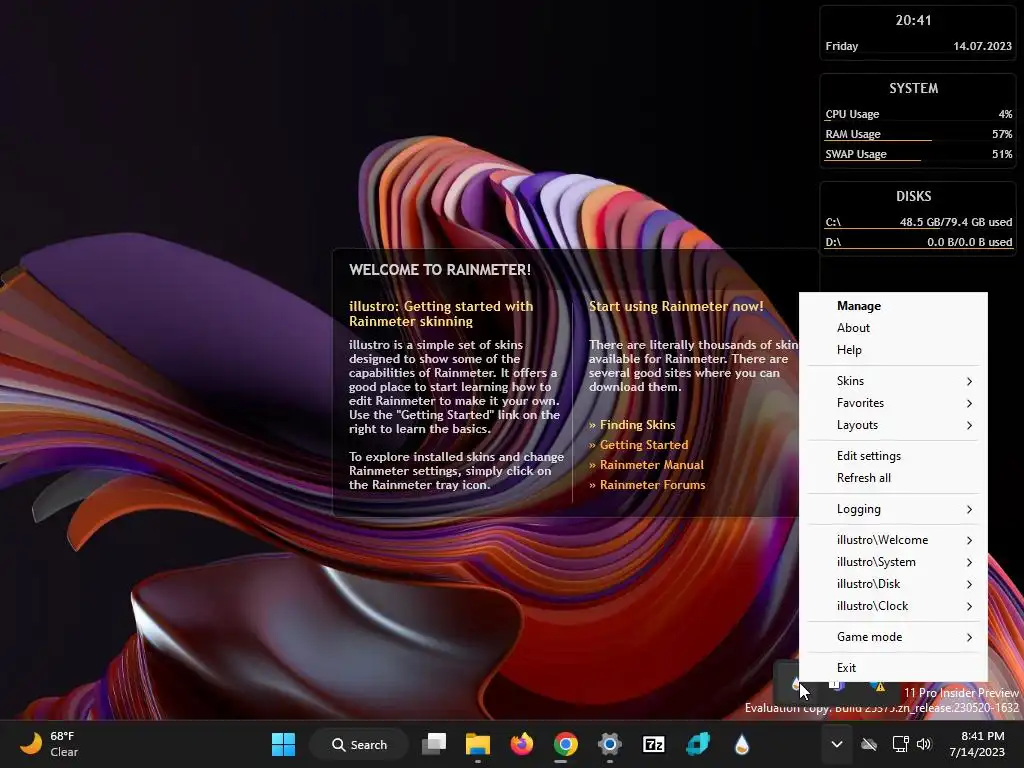Open Task View on the taskbar
This screenshot has height=768, width=1024.
pyautogui.click(x=434, y=744)
